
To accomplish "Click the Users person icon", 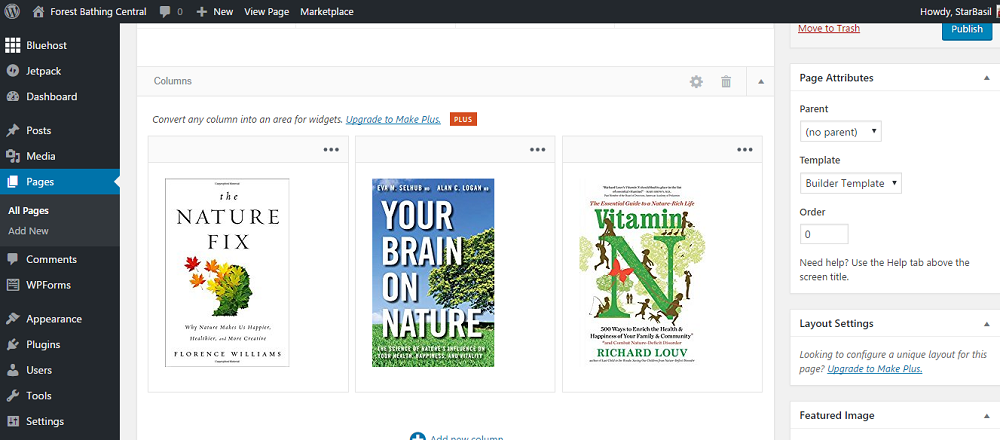I will pyautogui.click(x=13, y=370).
